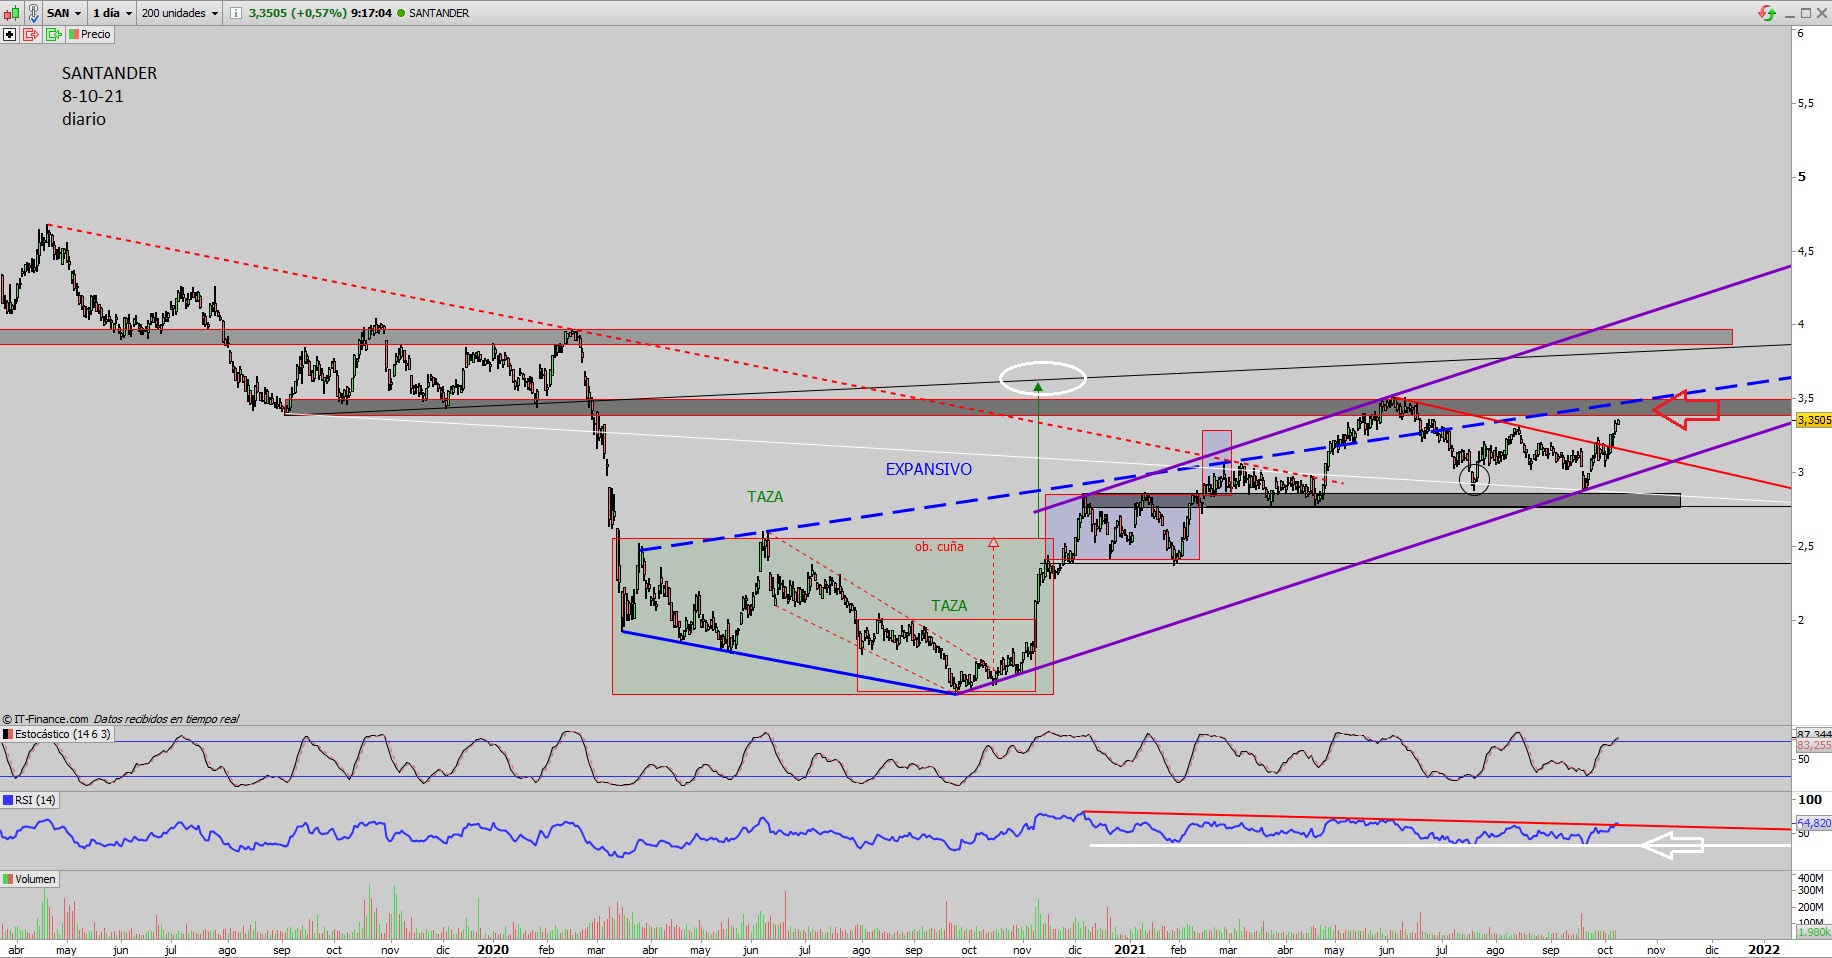This screenshot has width=1832, height=958.
Task: Click the drawing tools pin icon
Action: 32,13
